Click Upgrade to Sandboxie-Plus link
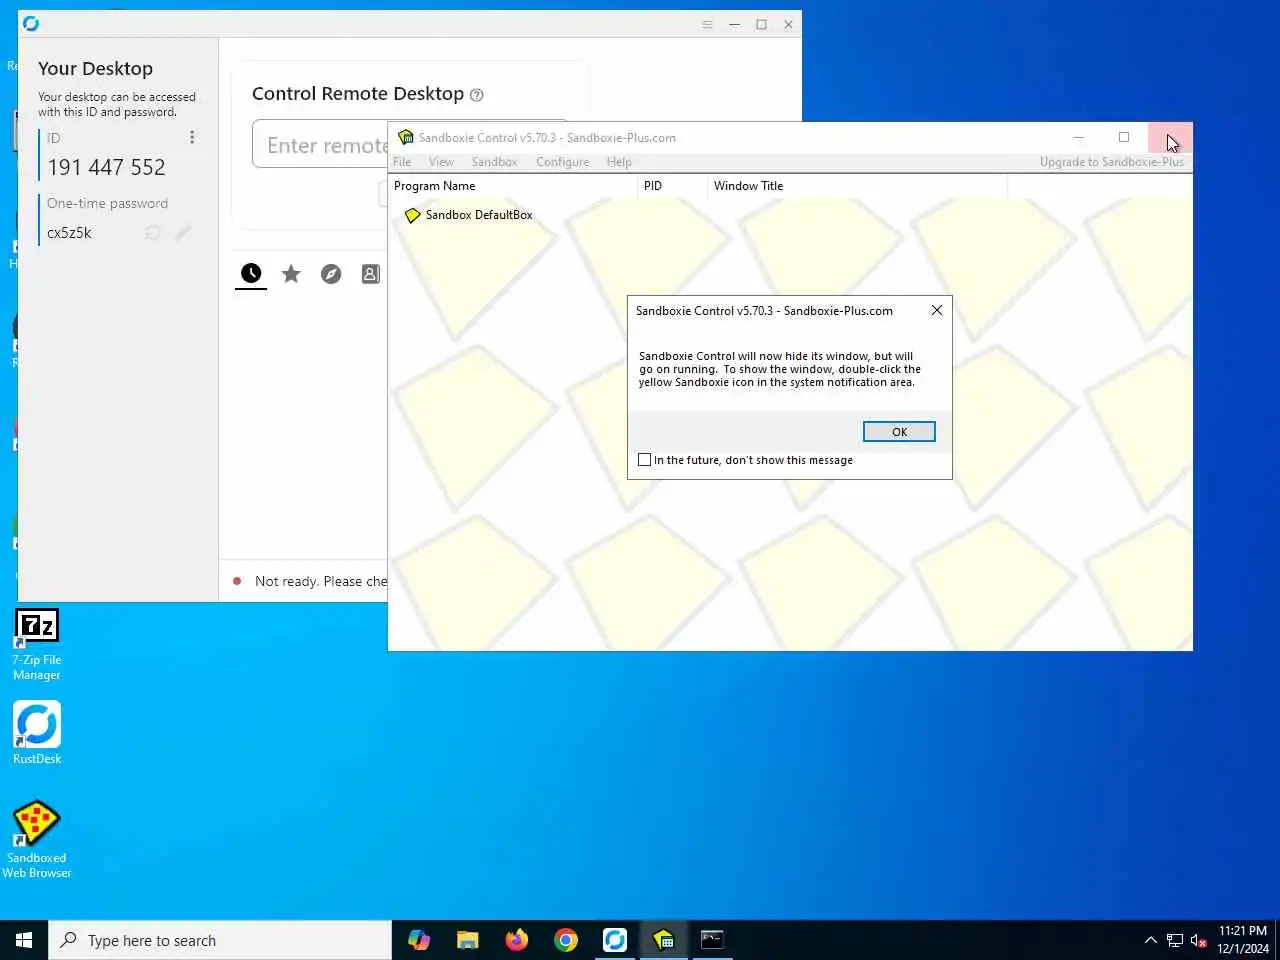 coord(1111,162)
